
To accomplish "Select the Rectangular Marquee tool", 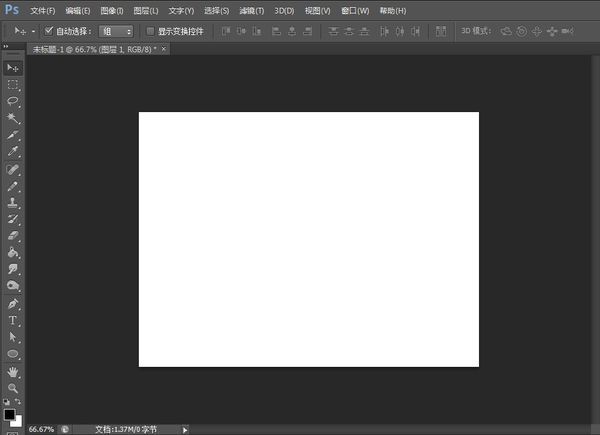I will tap(13, 85).
